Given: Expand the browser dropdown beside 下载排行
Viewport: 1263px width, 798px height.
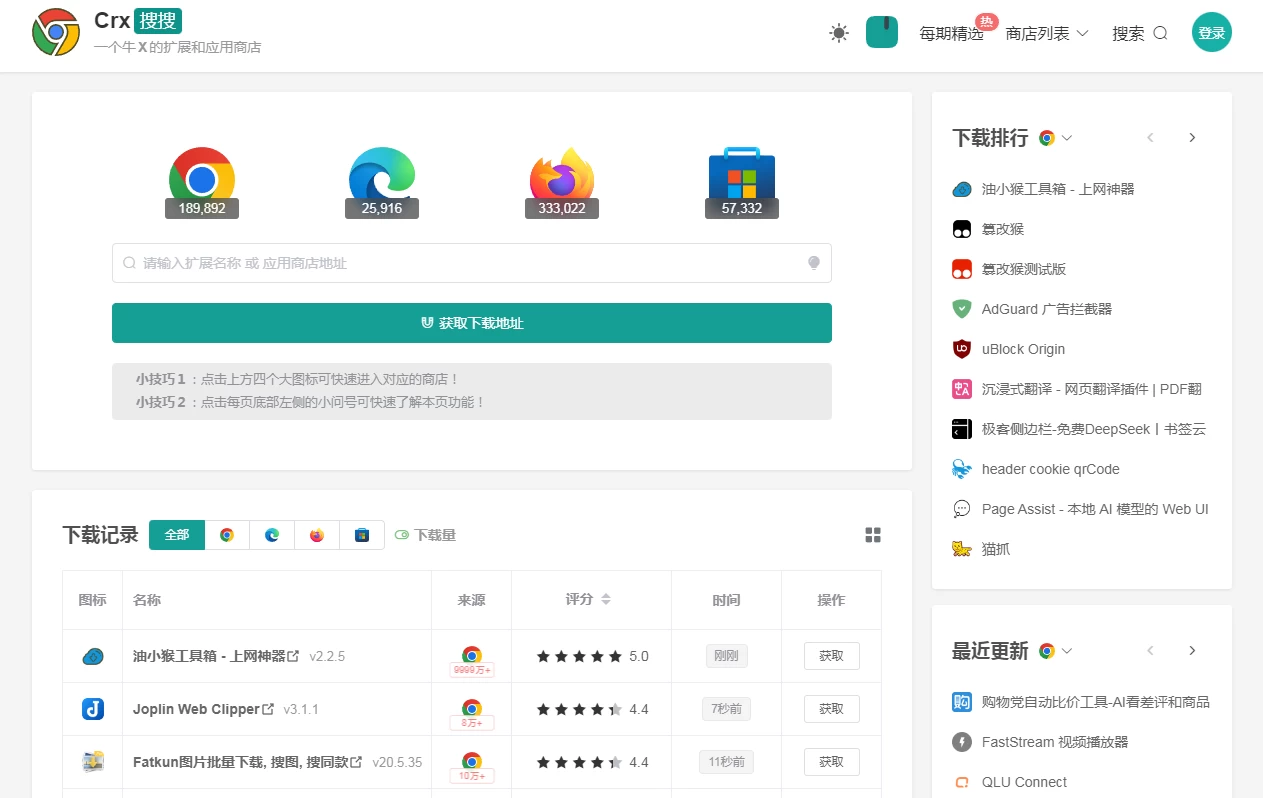Looking at the screenshot, I should click(x=1056, y=138).
